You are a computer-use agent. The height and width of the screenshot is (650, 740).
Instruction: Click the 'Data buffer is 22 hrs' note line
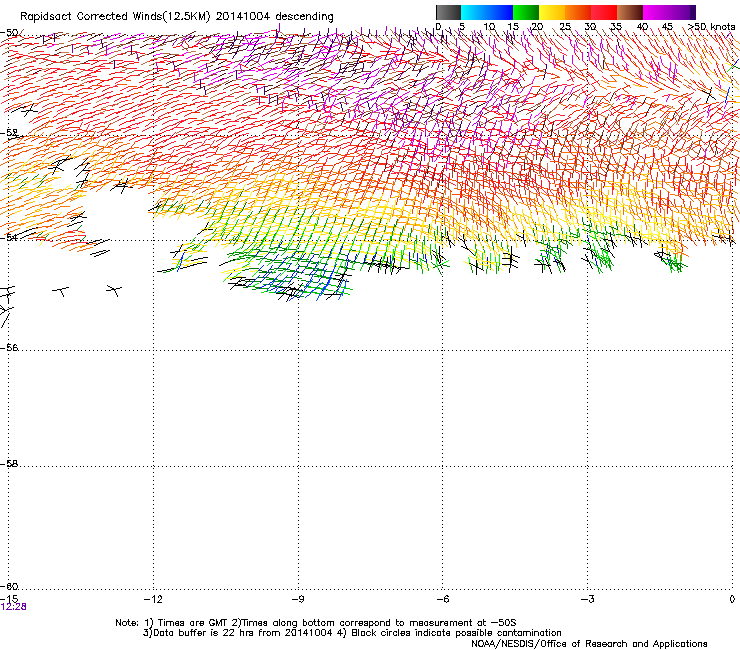click(x=352, y=633)
